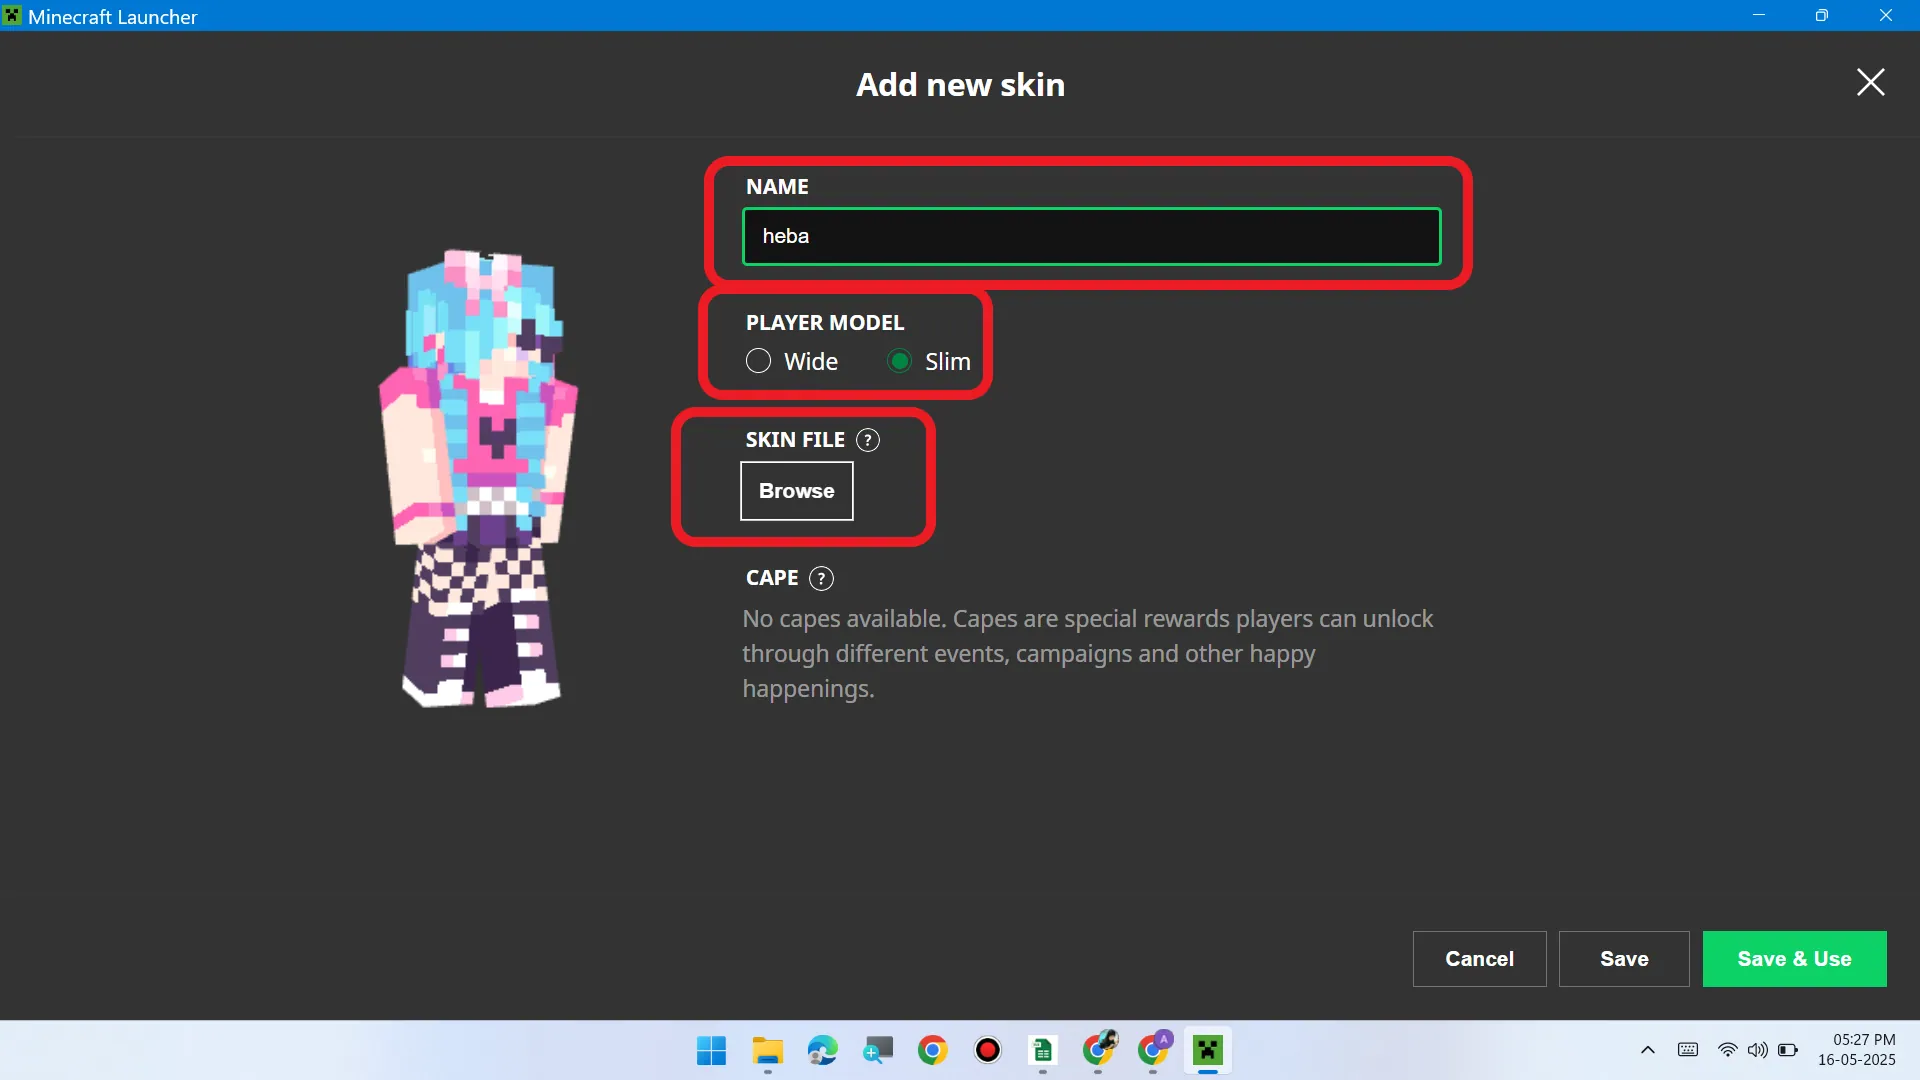1920x1080 pixels.
Task: Open Chrome with the purple A profile badge
Action: [x=1154, y=1050]
